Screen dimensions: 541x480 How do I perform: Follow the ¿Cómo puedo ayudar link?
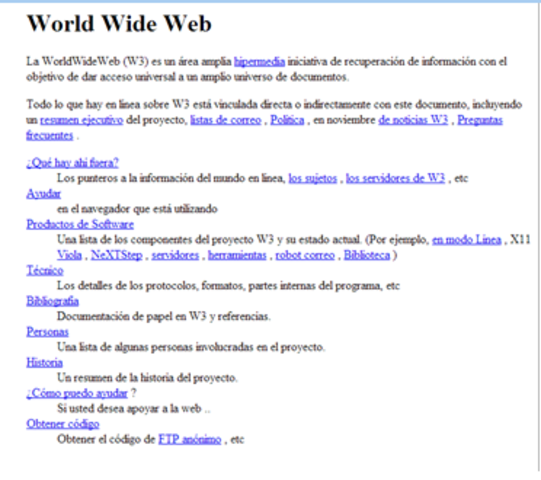[77, 393]
